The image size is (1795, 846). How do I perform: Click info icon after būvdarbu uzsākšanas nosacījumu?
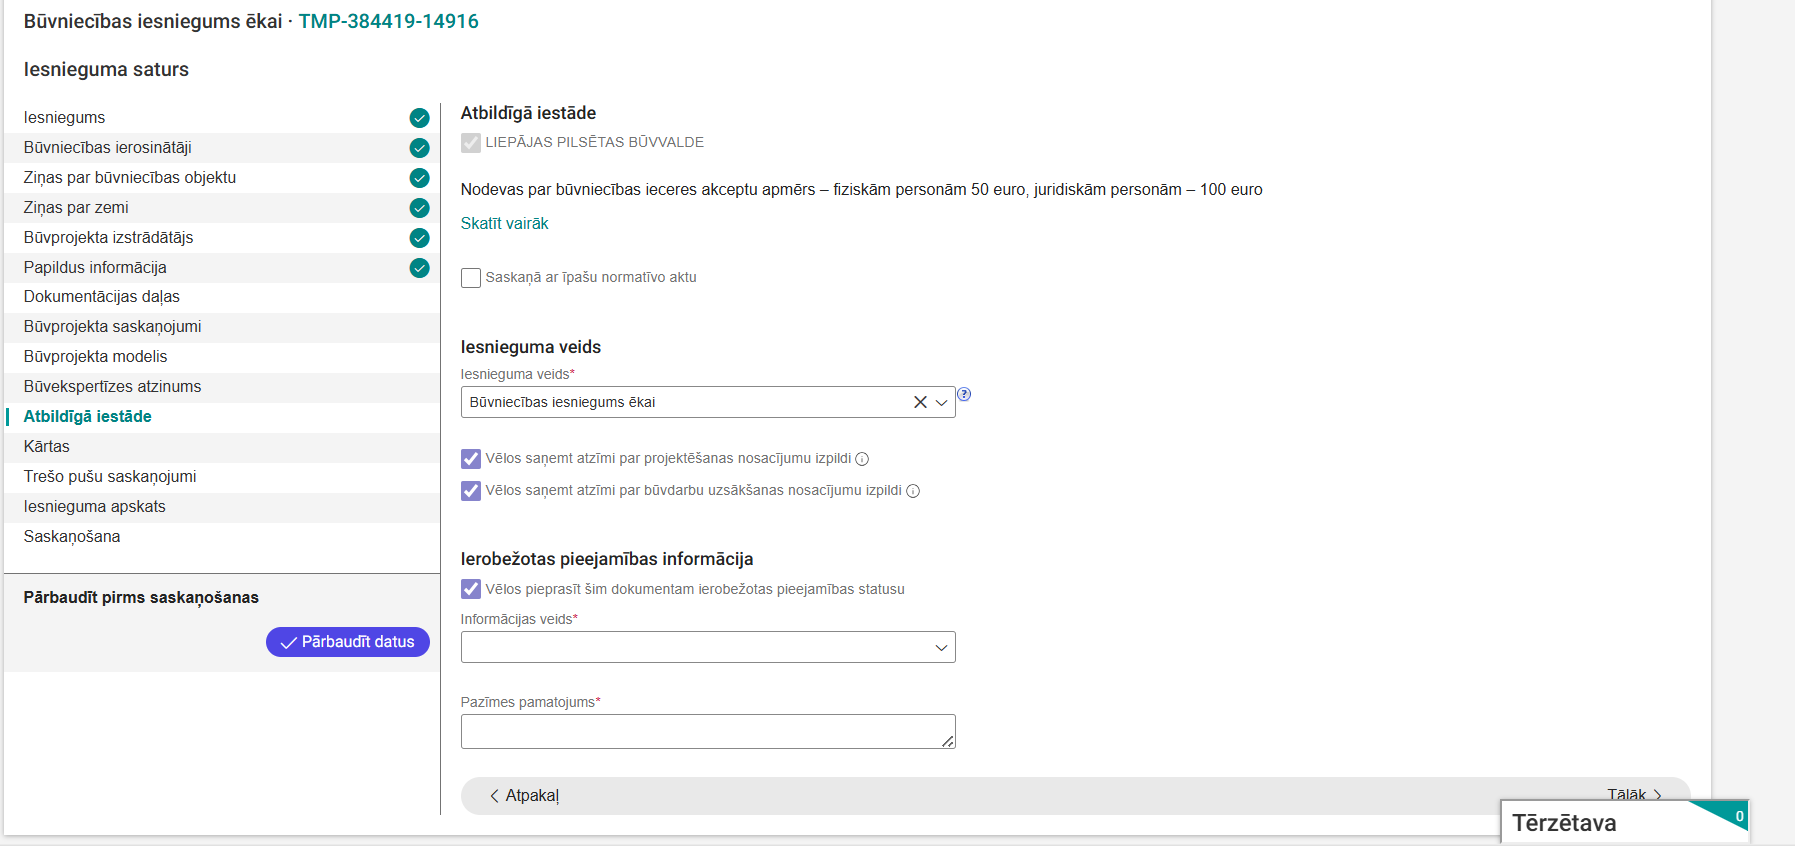pos(913,491)
